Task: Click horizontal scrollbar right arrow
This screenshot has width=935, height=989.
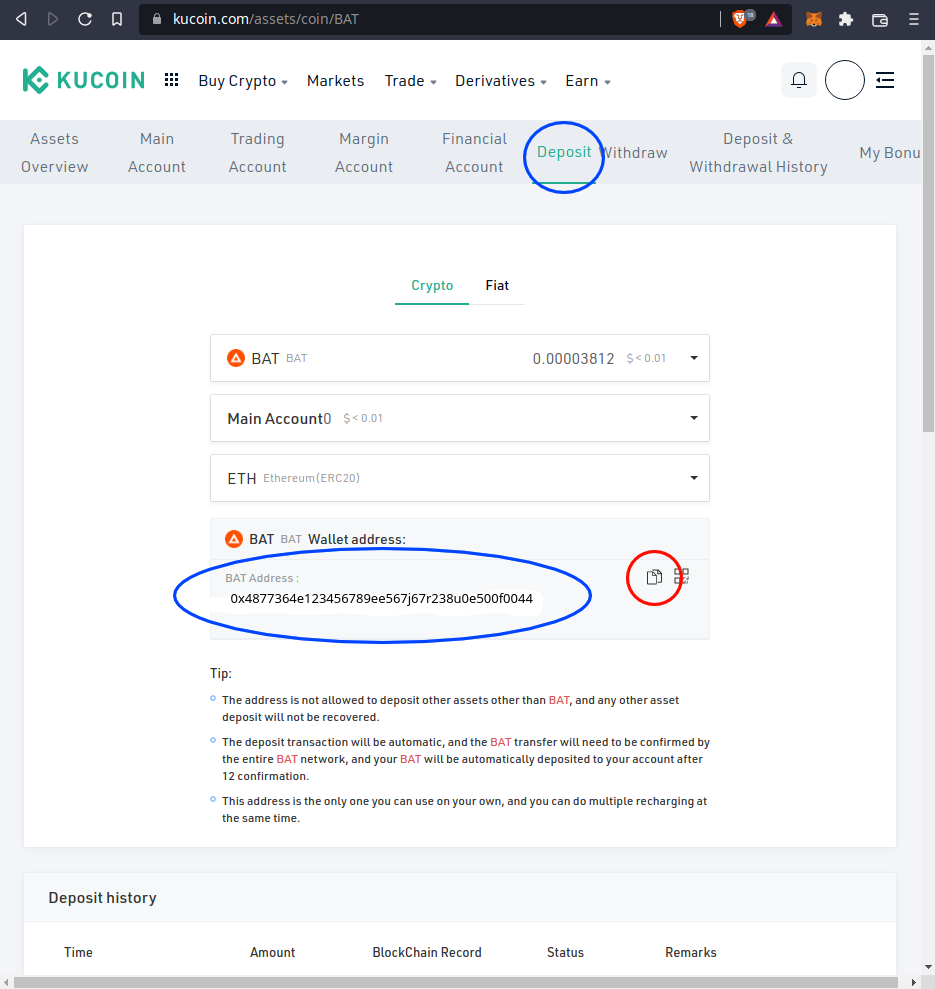Action: point(914,983)
